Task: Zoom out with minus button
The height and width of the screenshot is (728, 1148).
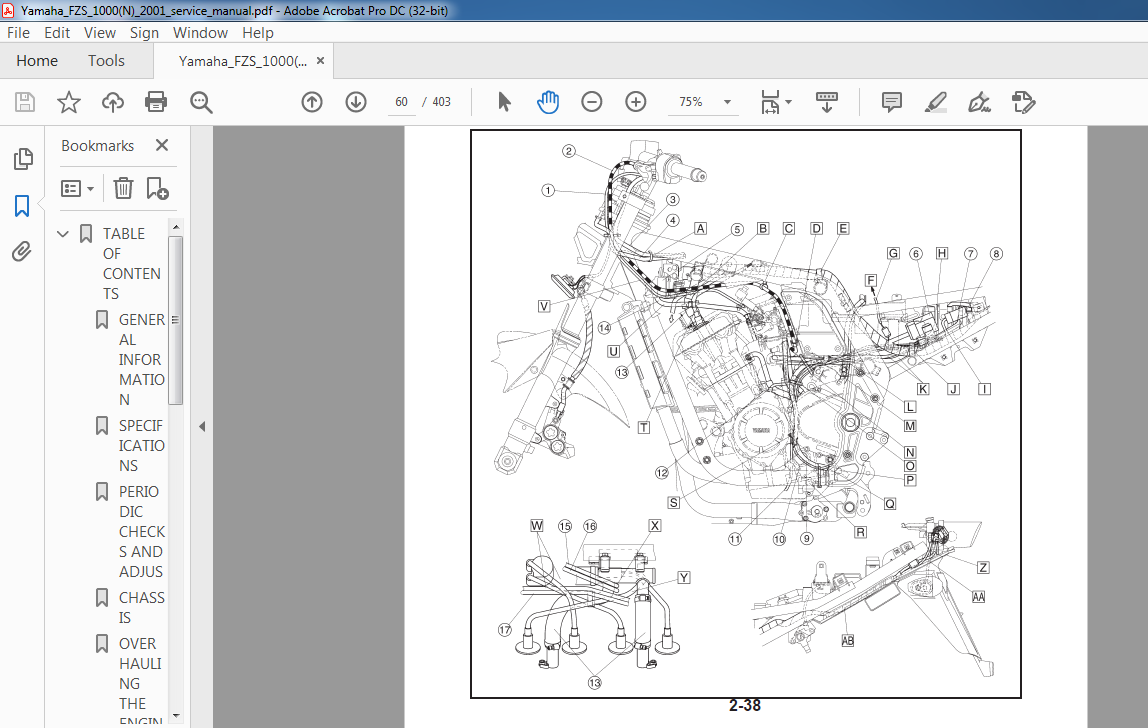Action: coord(592,102)
